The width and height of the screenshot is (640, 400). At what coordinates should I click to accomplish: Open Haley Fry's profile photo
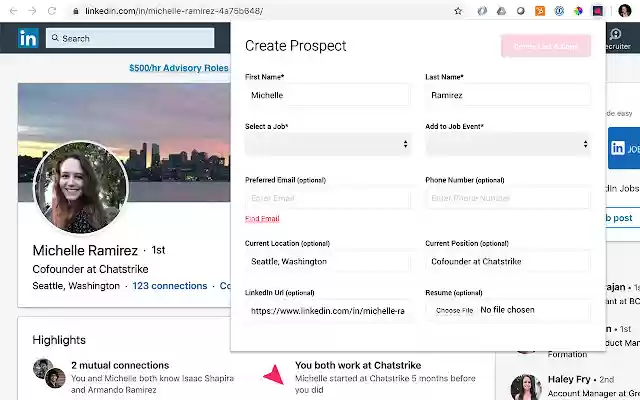(x=526, y=387)
